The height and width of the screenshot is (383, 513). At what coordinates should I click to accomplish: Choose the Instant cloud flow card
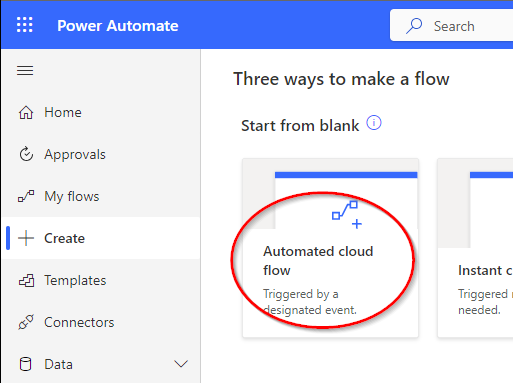(x=475, y=248)
